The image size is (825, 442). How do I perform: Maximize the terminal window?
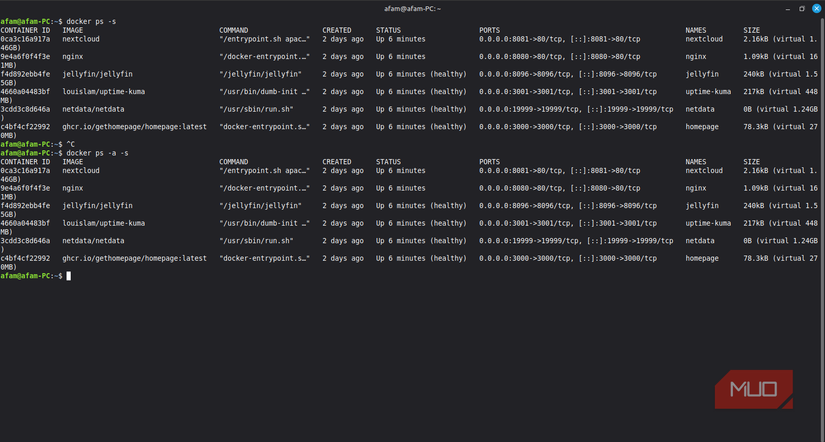click(802, 8)
